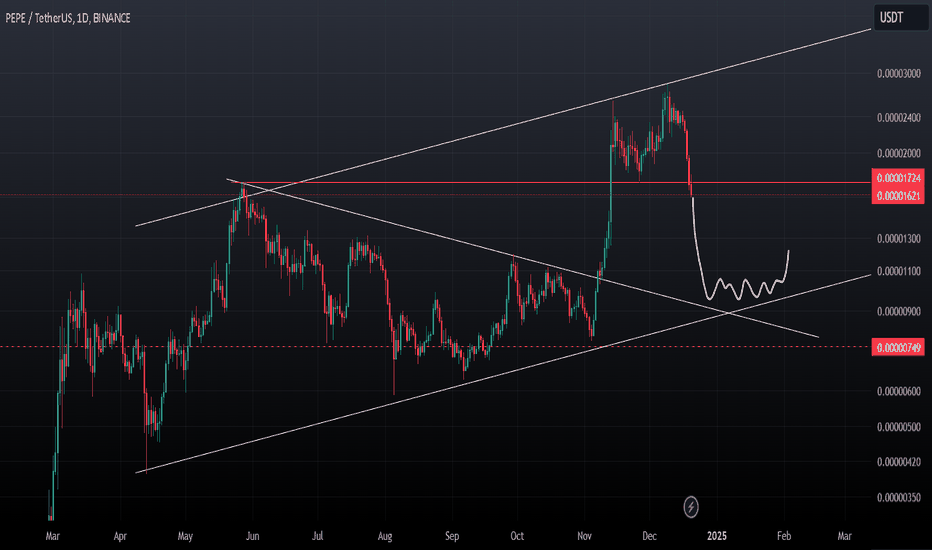The image size is (932, 550).
Task: Click the 0.00001100 price axis label
Action: pyautogui.click(x=899, y=271)
